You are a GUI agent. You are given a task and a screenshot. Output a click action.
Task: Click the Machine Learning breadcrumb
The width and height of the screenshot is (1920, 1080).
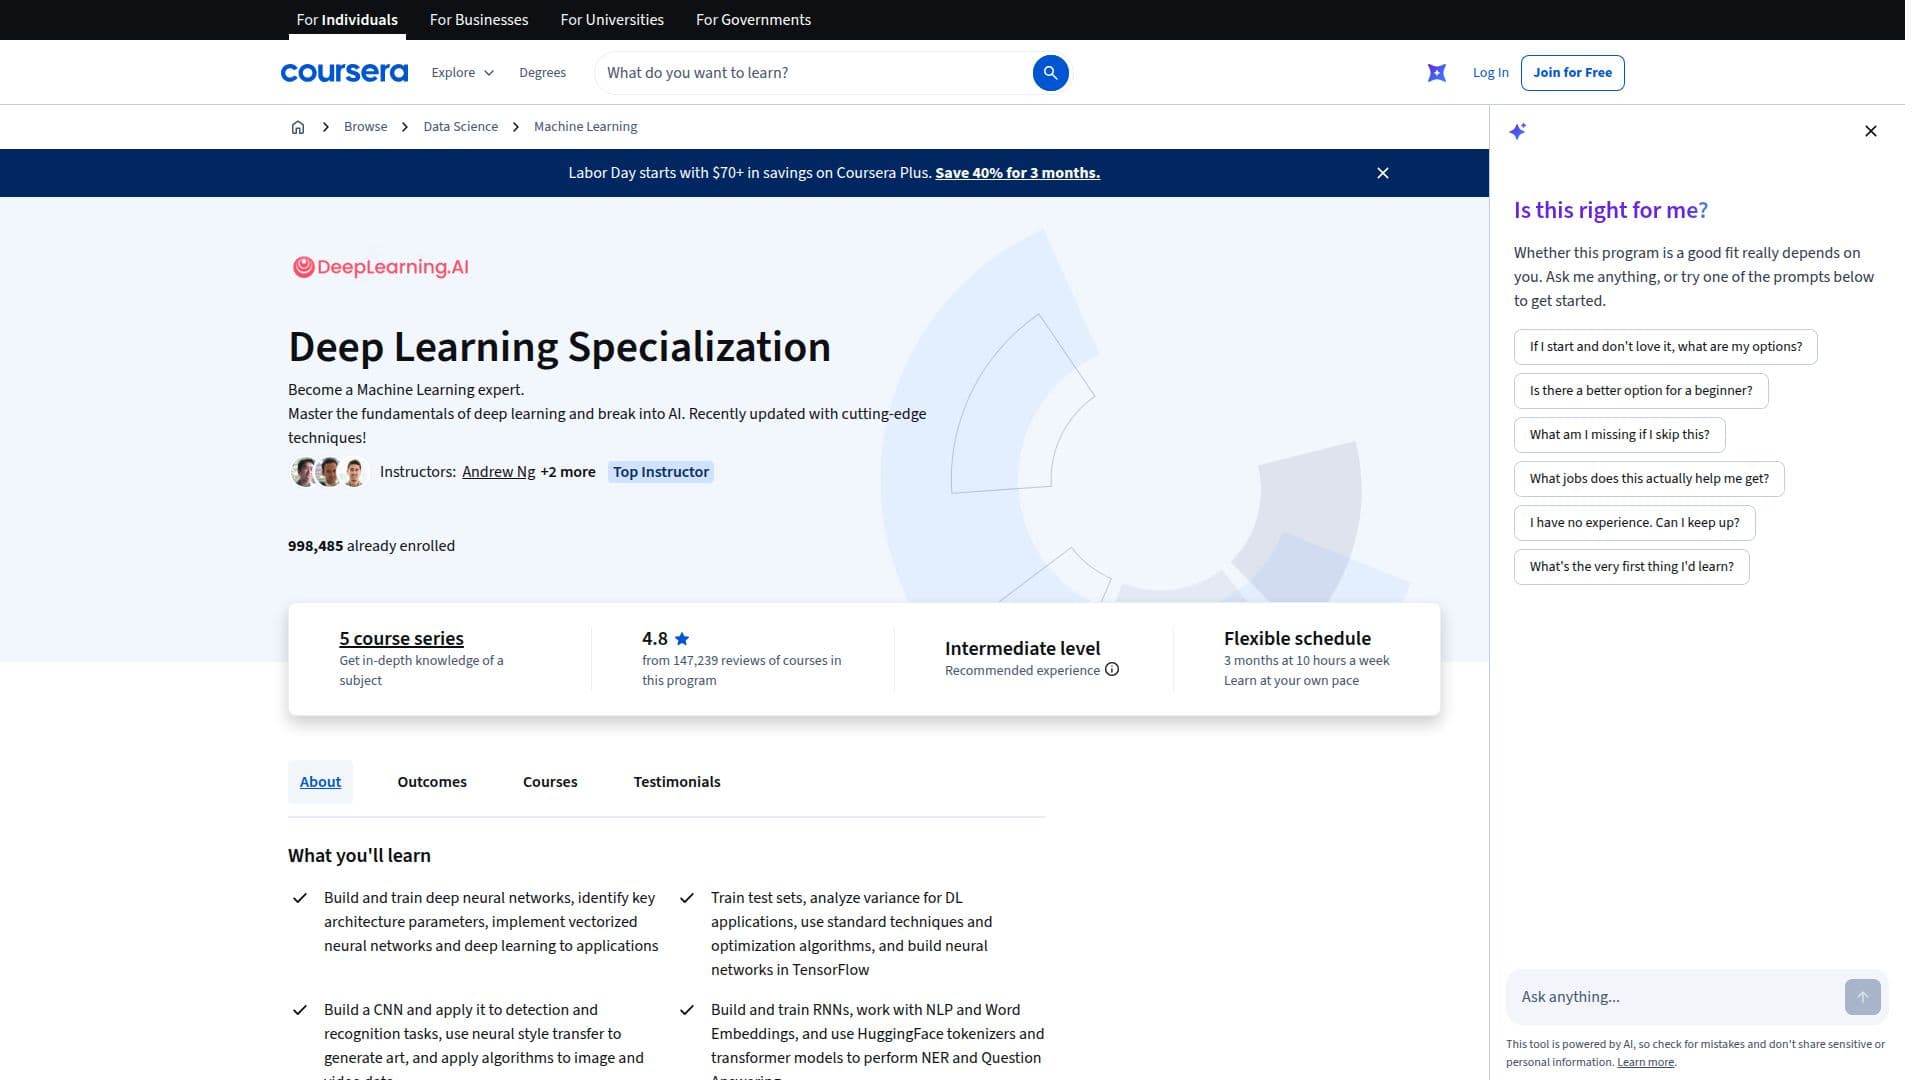click(x=585, y=127)
